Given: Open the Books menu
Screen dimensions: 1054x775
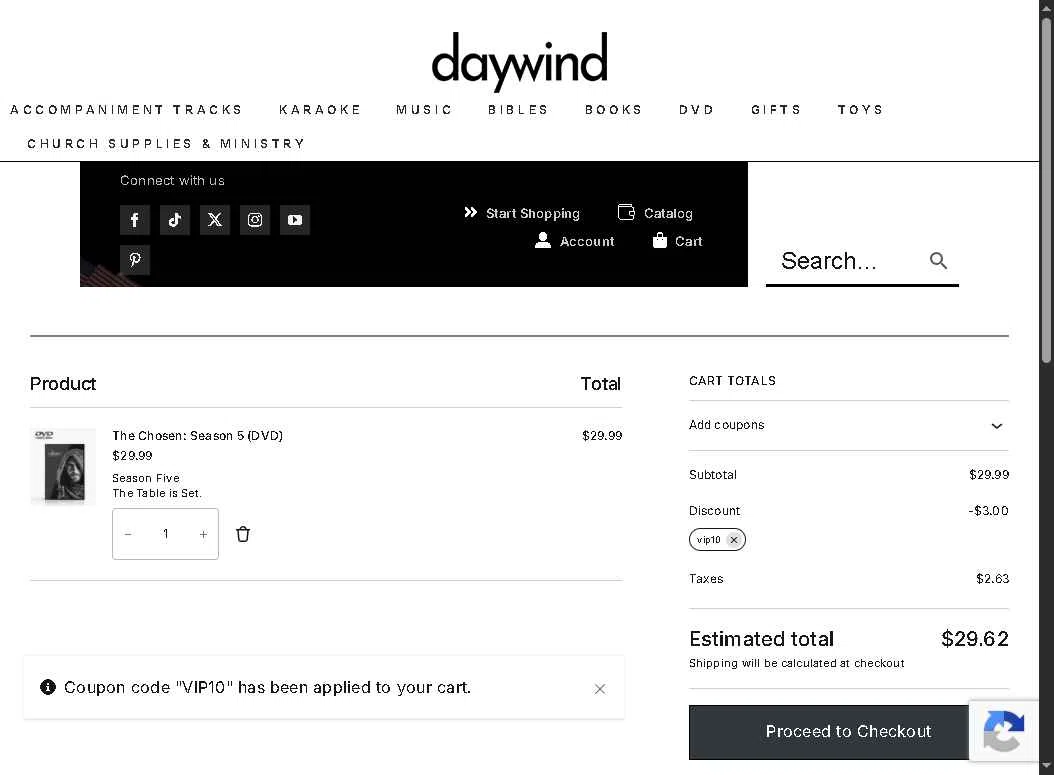Looking at the screenshot, I should click(x=614, y=110).
